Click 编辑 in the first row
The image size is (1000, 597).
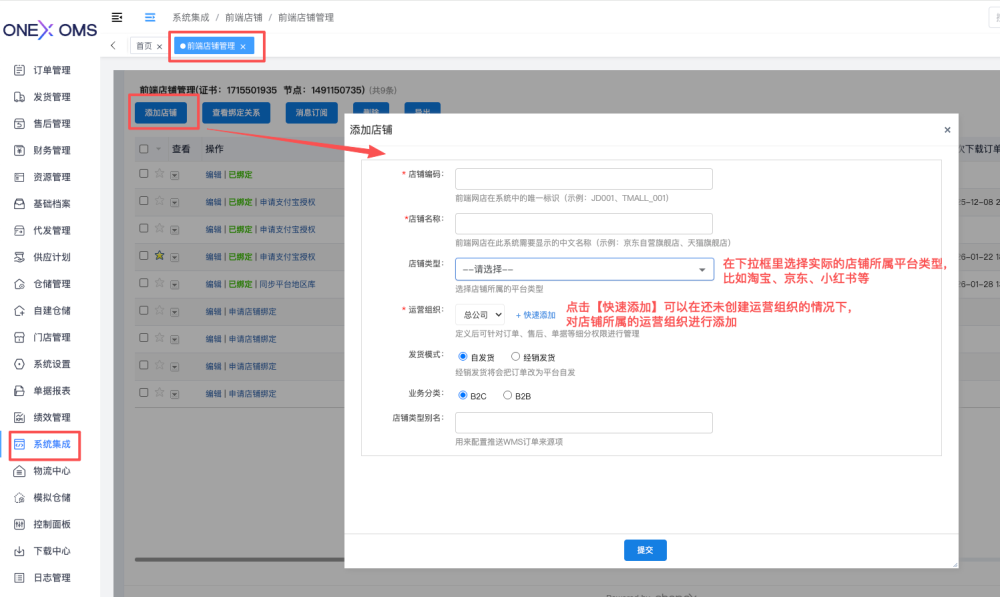pyautogui.click(x=213, y=175)
